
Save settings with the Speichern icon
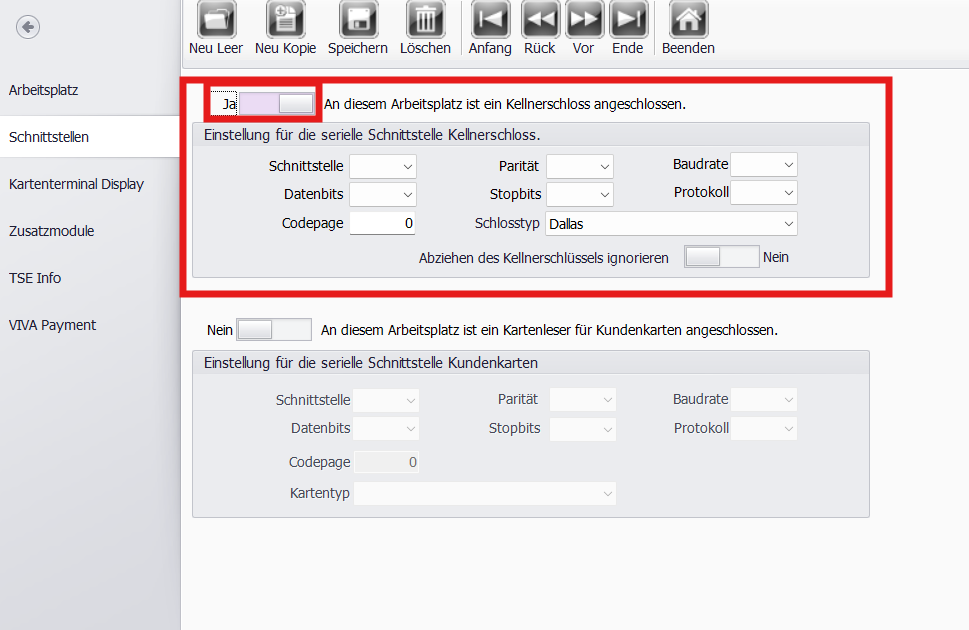(x=358, y=19)
